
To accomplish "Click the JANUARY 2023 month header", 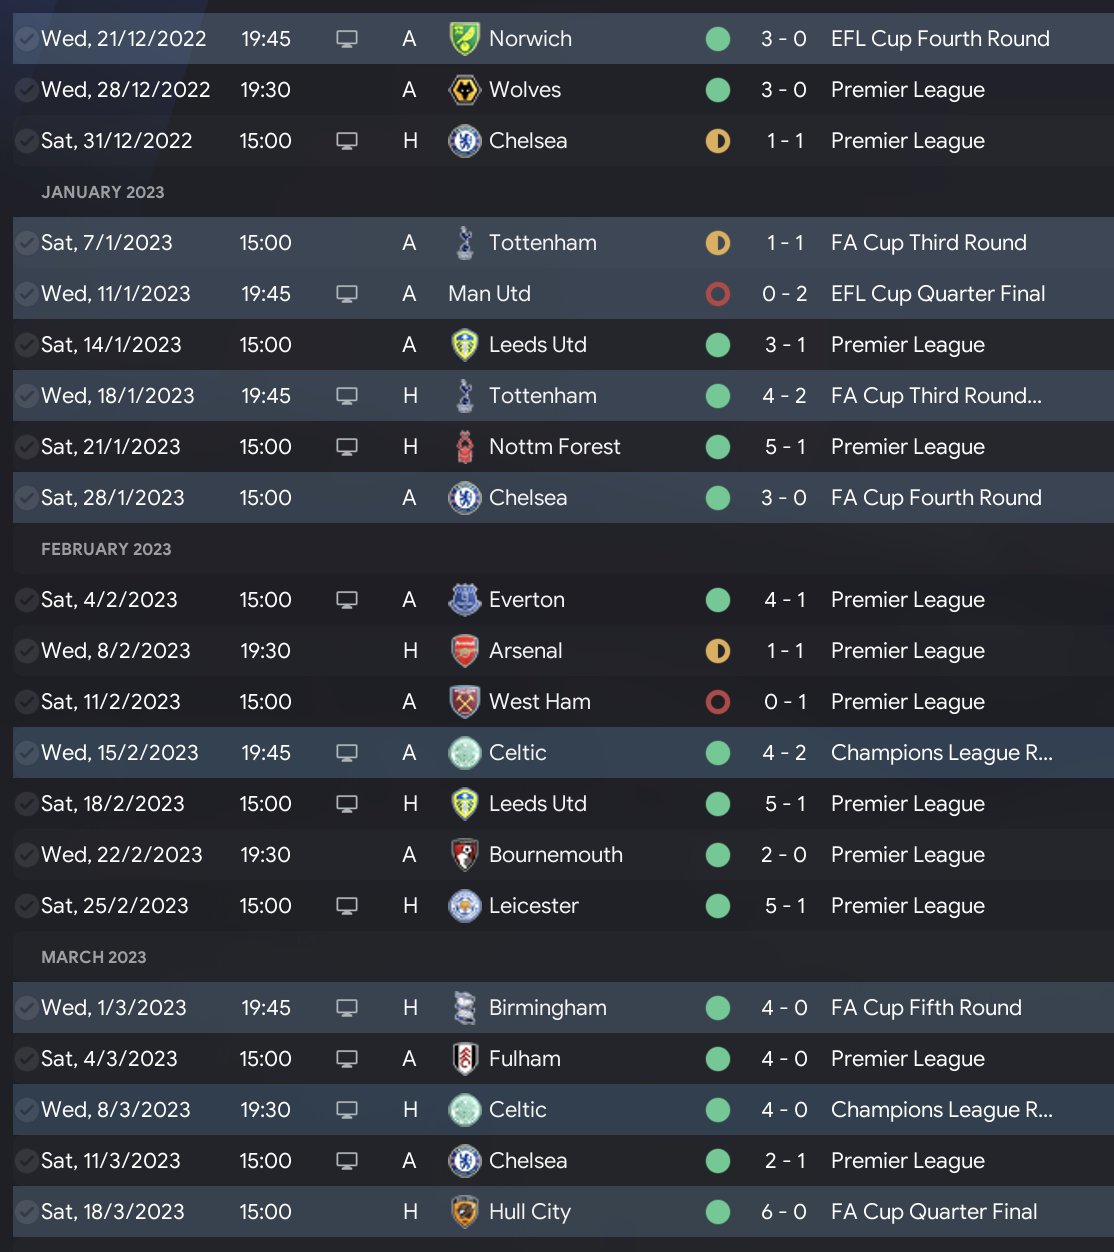I will click(x=103, y=192).
